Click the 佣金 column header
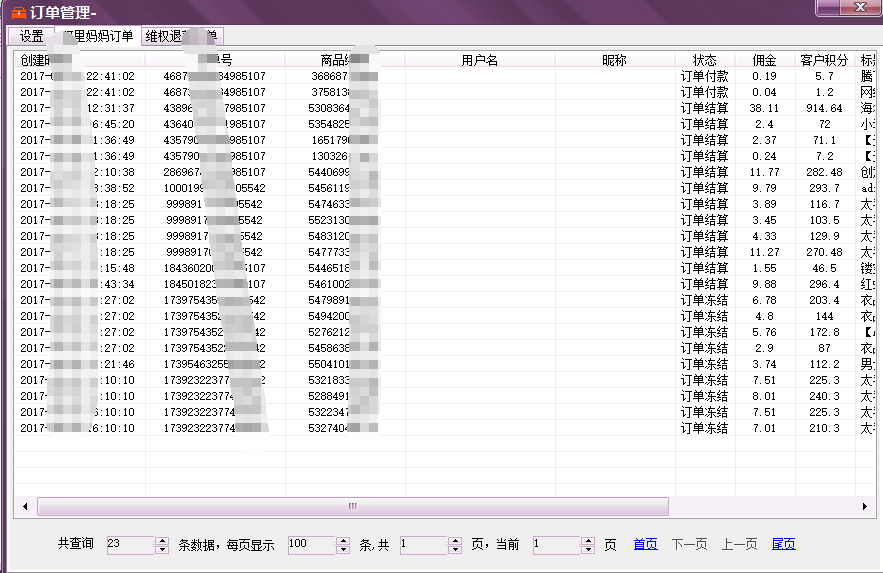883x573 pixels. pos(764,60)
